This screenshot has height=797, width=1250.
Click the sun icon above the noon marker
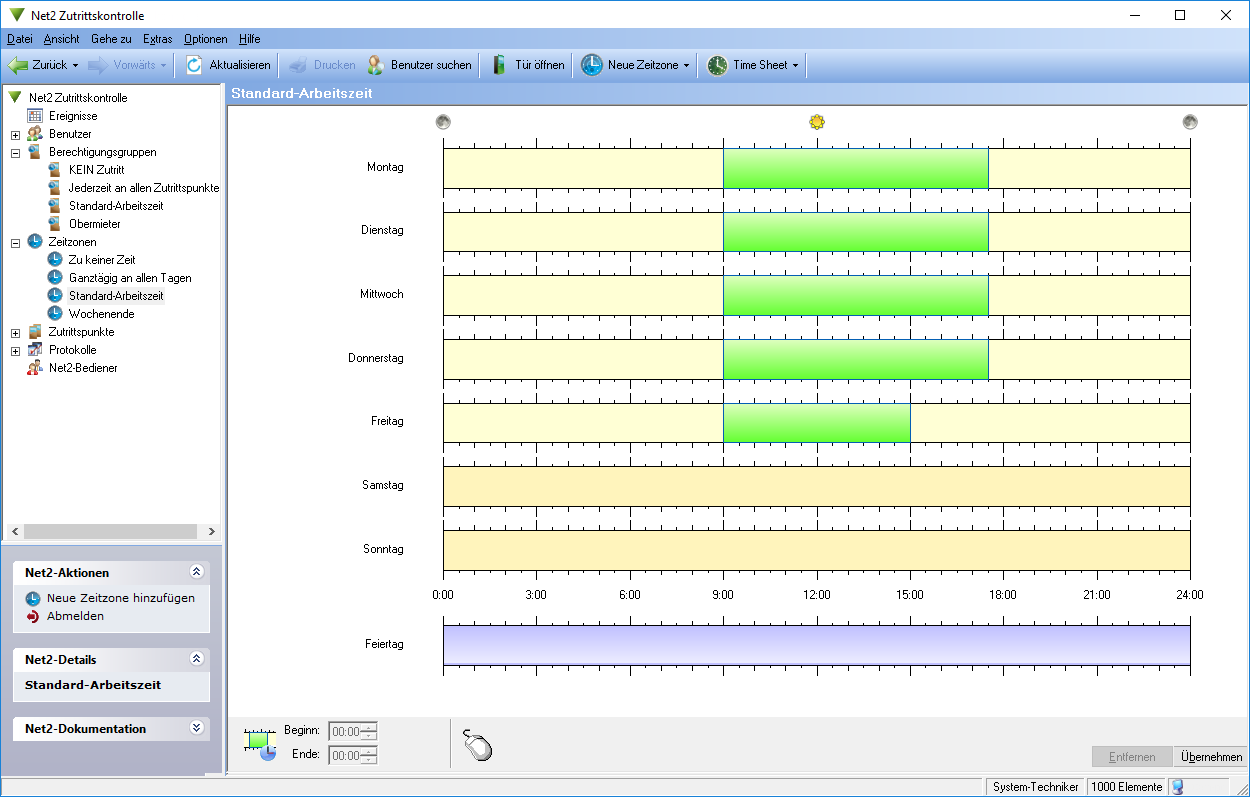[x=817, y=122]
